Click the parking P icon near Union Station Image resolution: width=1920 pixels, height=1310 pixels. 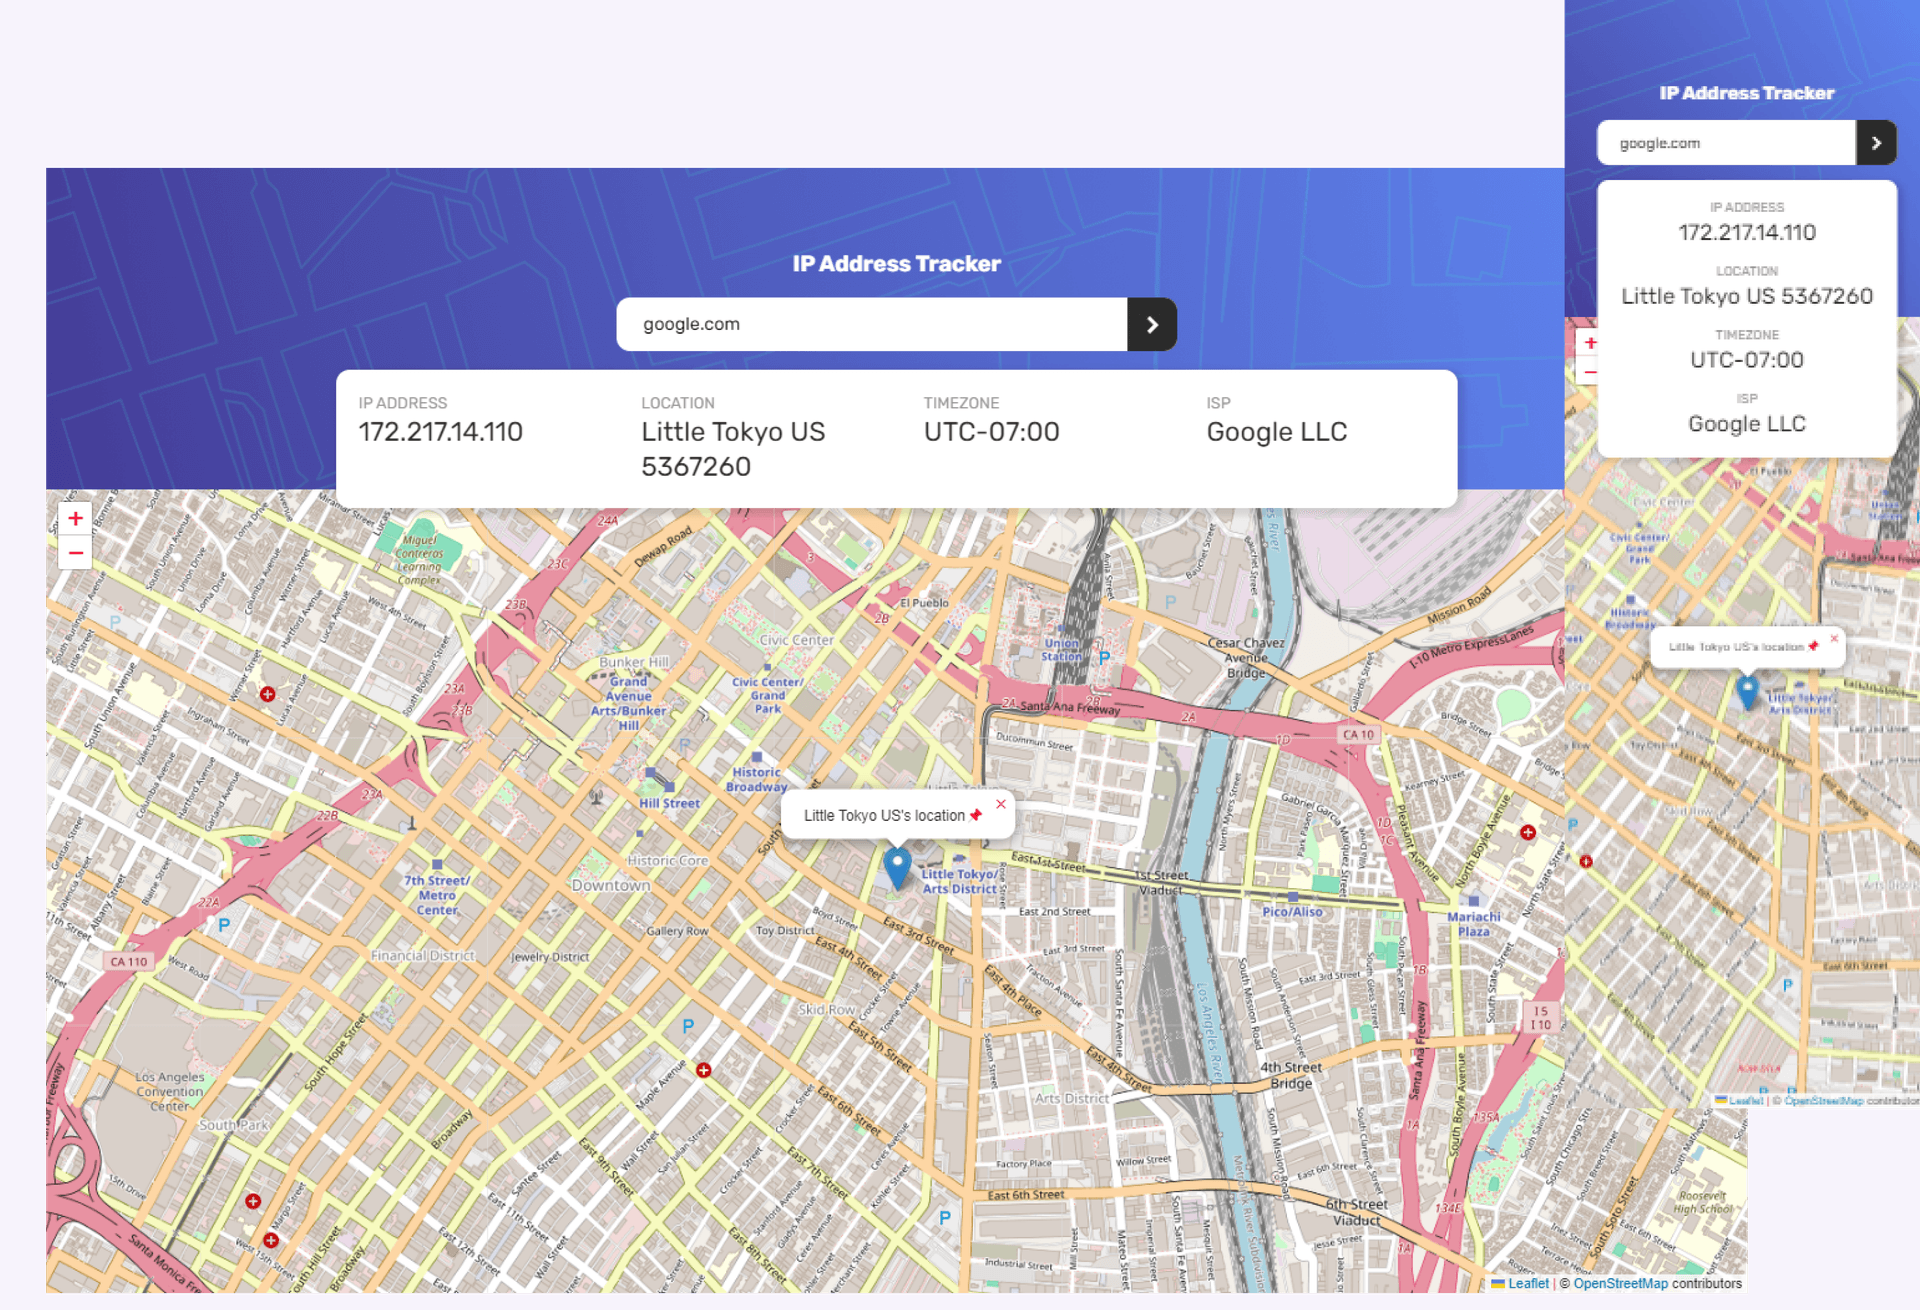(x=1104, y=658)
